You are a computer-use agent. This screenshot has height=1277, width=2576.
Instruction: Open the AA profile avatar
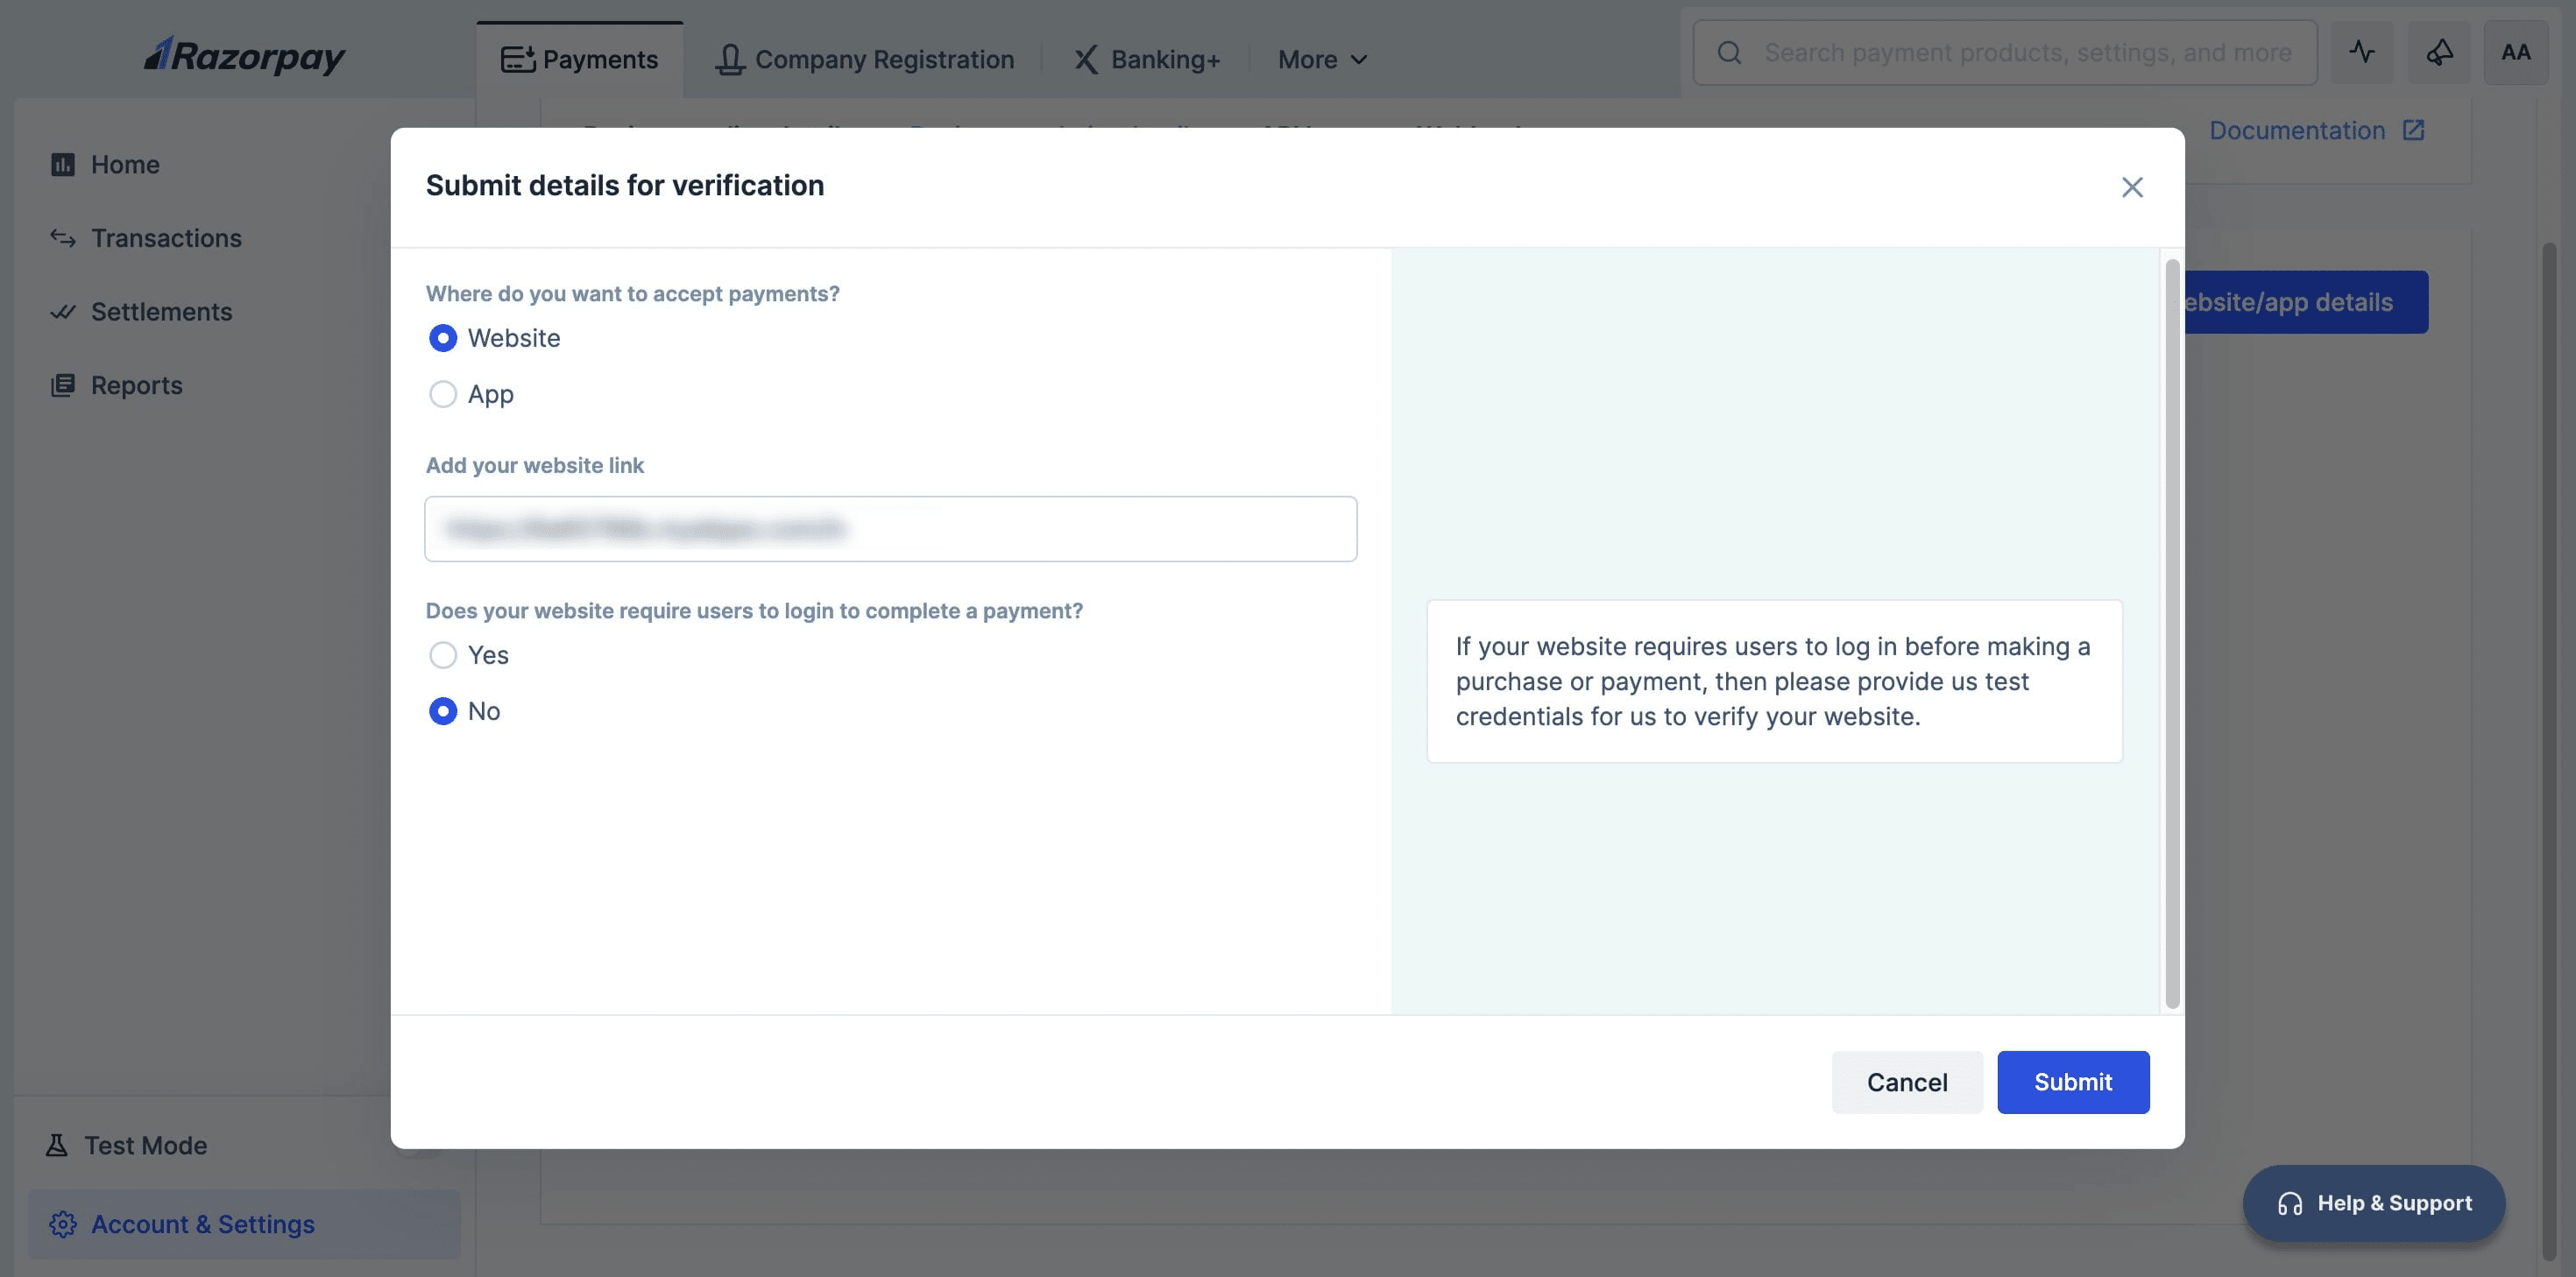pyautogui.click(x=2515, y=52)
